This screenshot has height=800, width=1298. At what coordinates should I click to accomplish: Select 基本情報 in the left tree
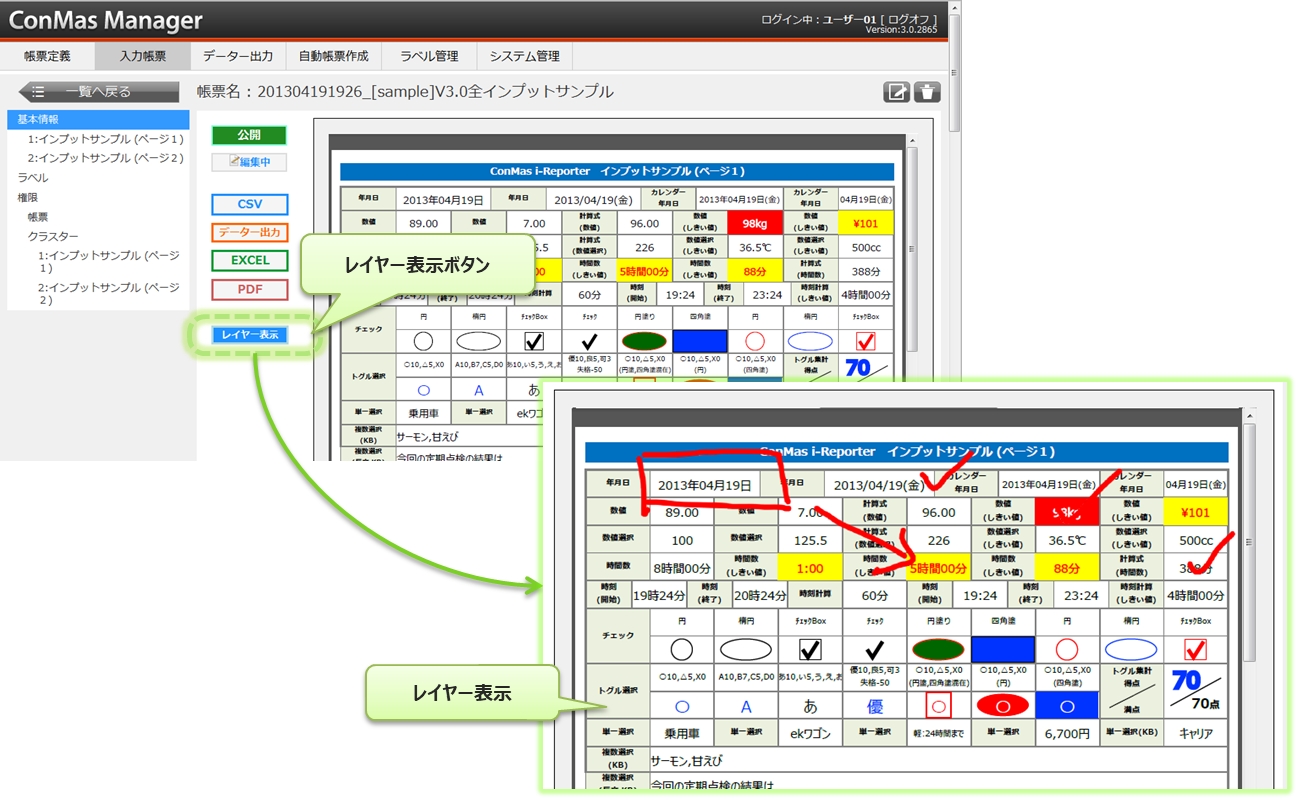click(x=98, y=120)
